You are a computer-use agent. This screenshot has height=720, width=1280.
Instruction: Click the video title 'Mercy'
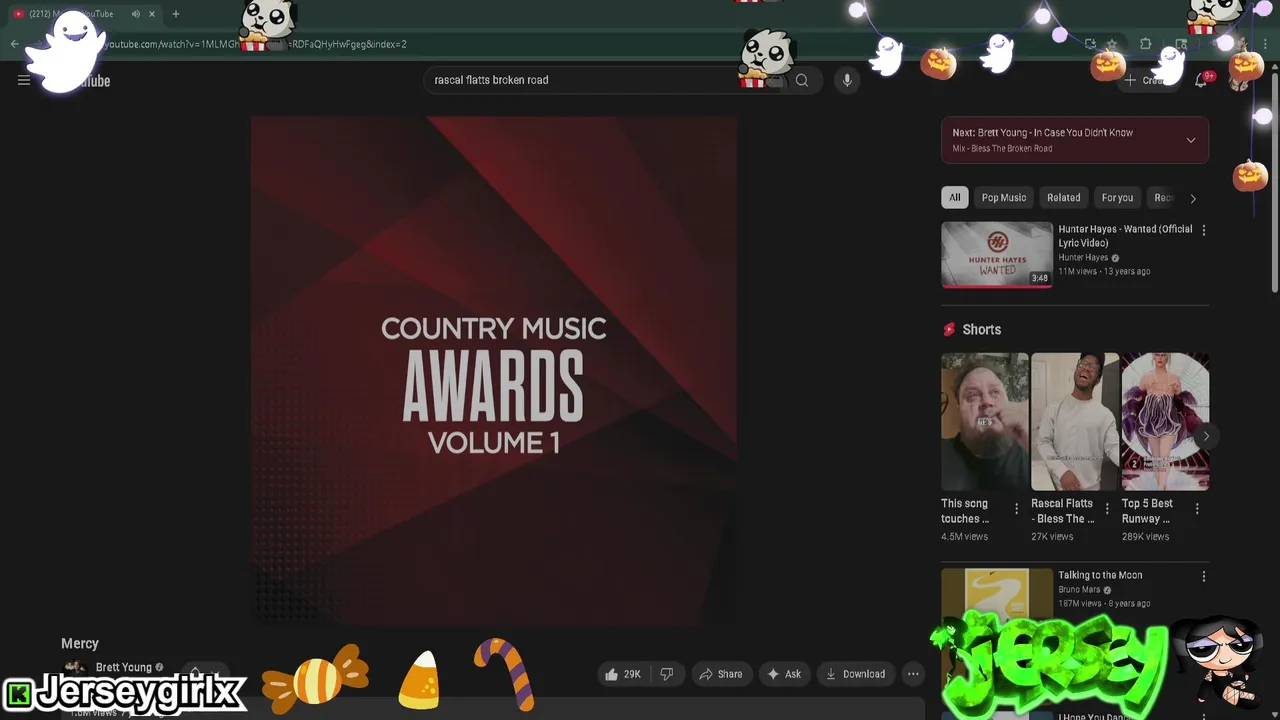[80, 644]
